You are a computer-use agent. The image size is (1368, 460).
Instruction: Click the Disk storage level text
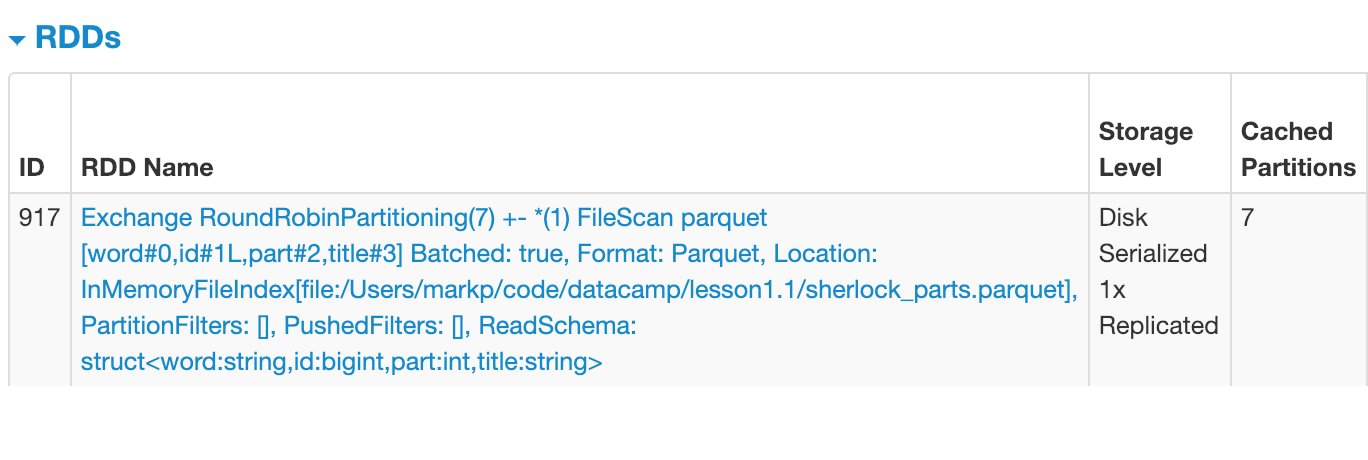coord(1123,218)
